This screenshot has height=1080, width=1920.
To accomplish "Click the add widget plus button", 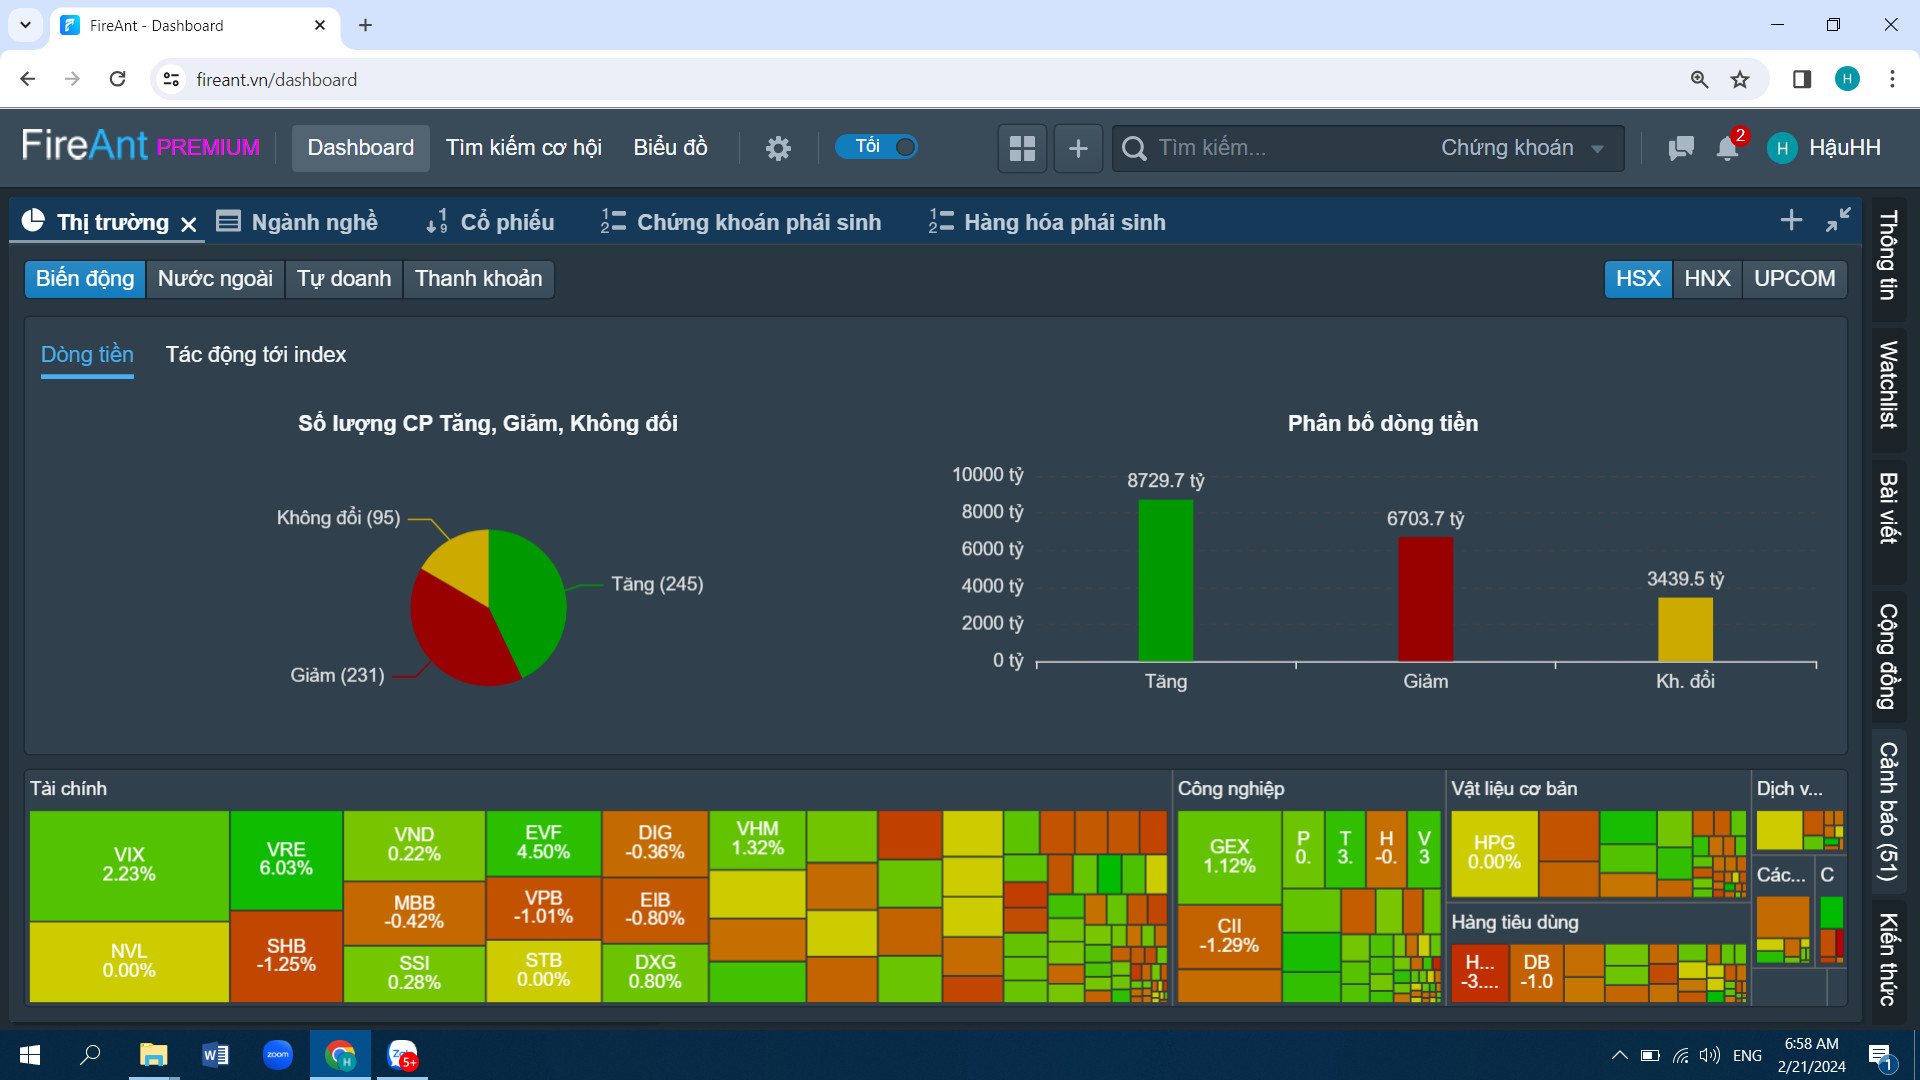I will pyautogui.click(x=1078, y=148).
